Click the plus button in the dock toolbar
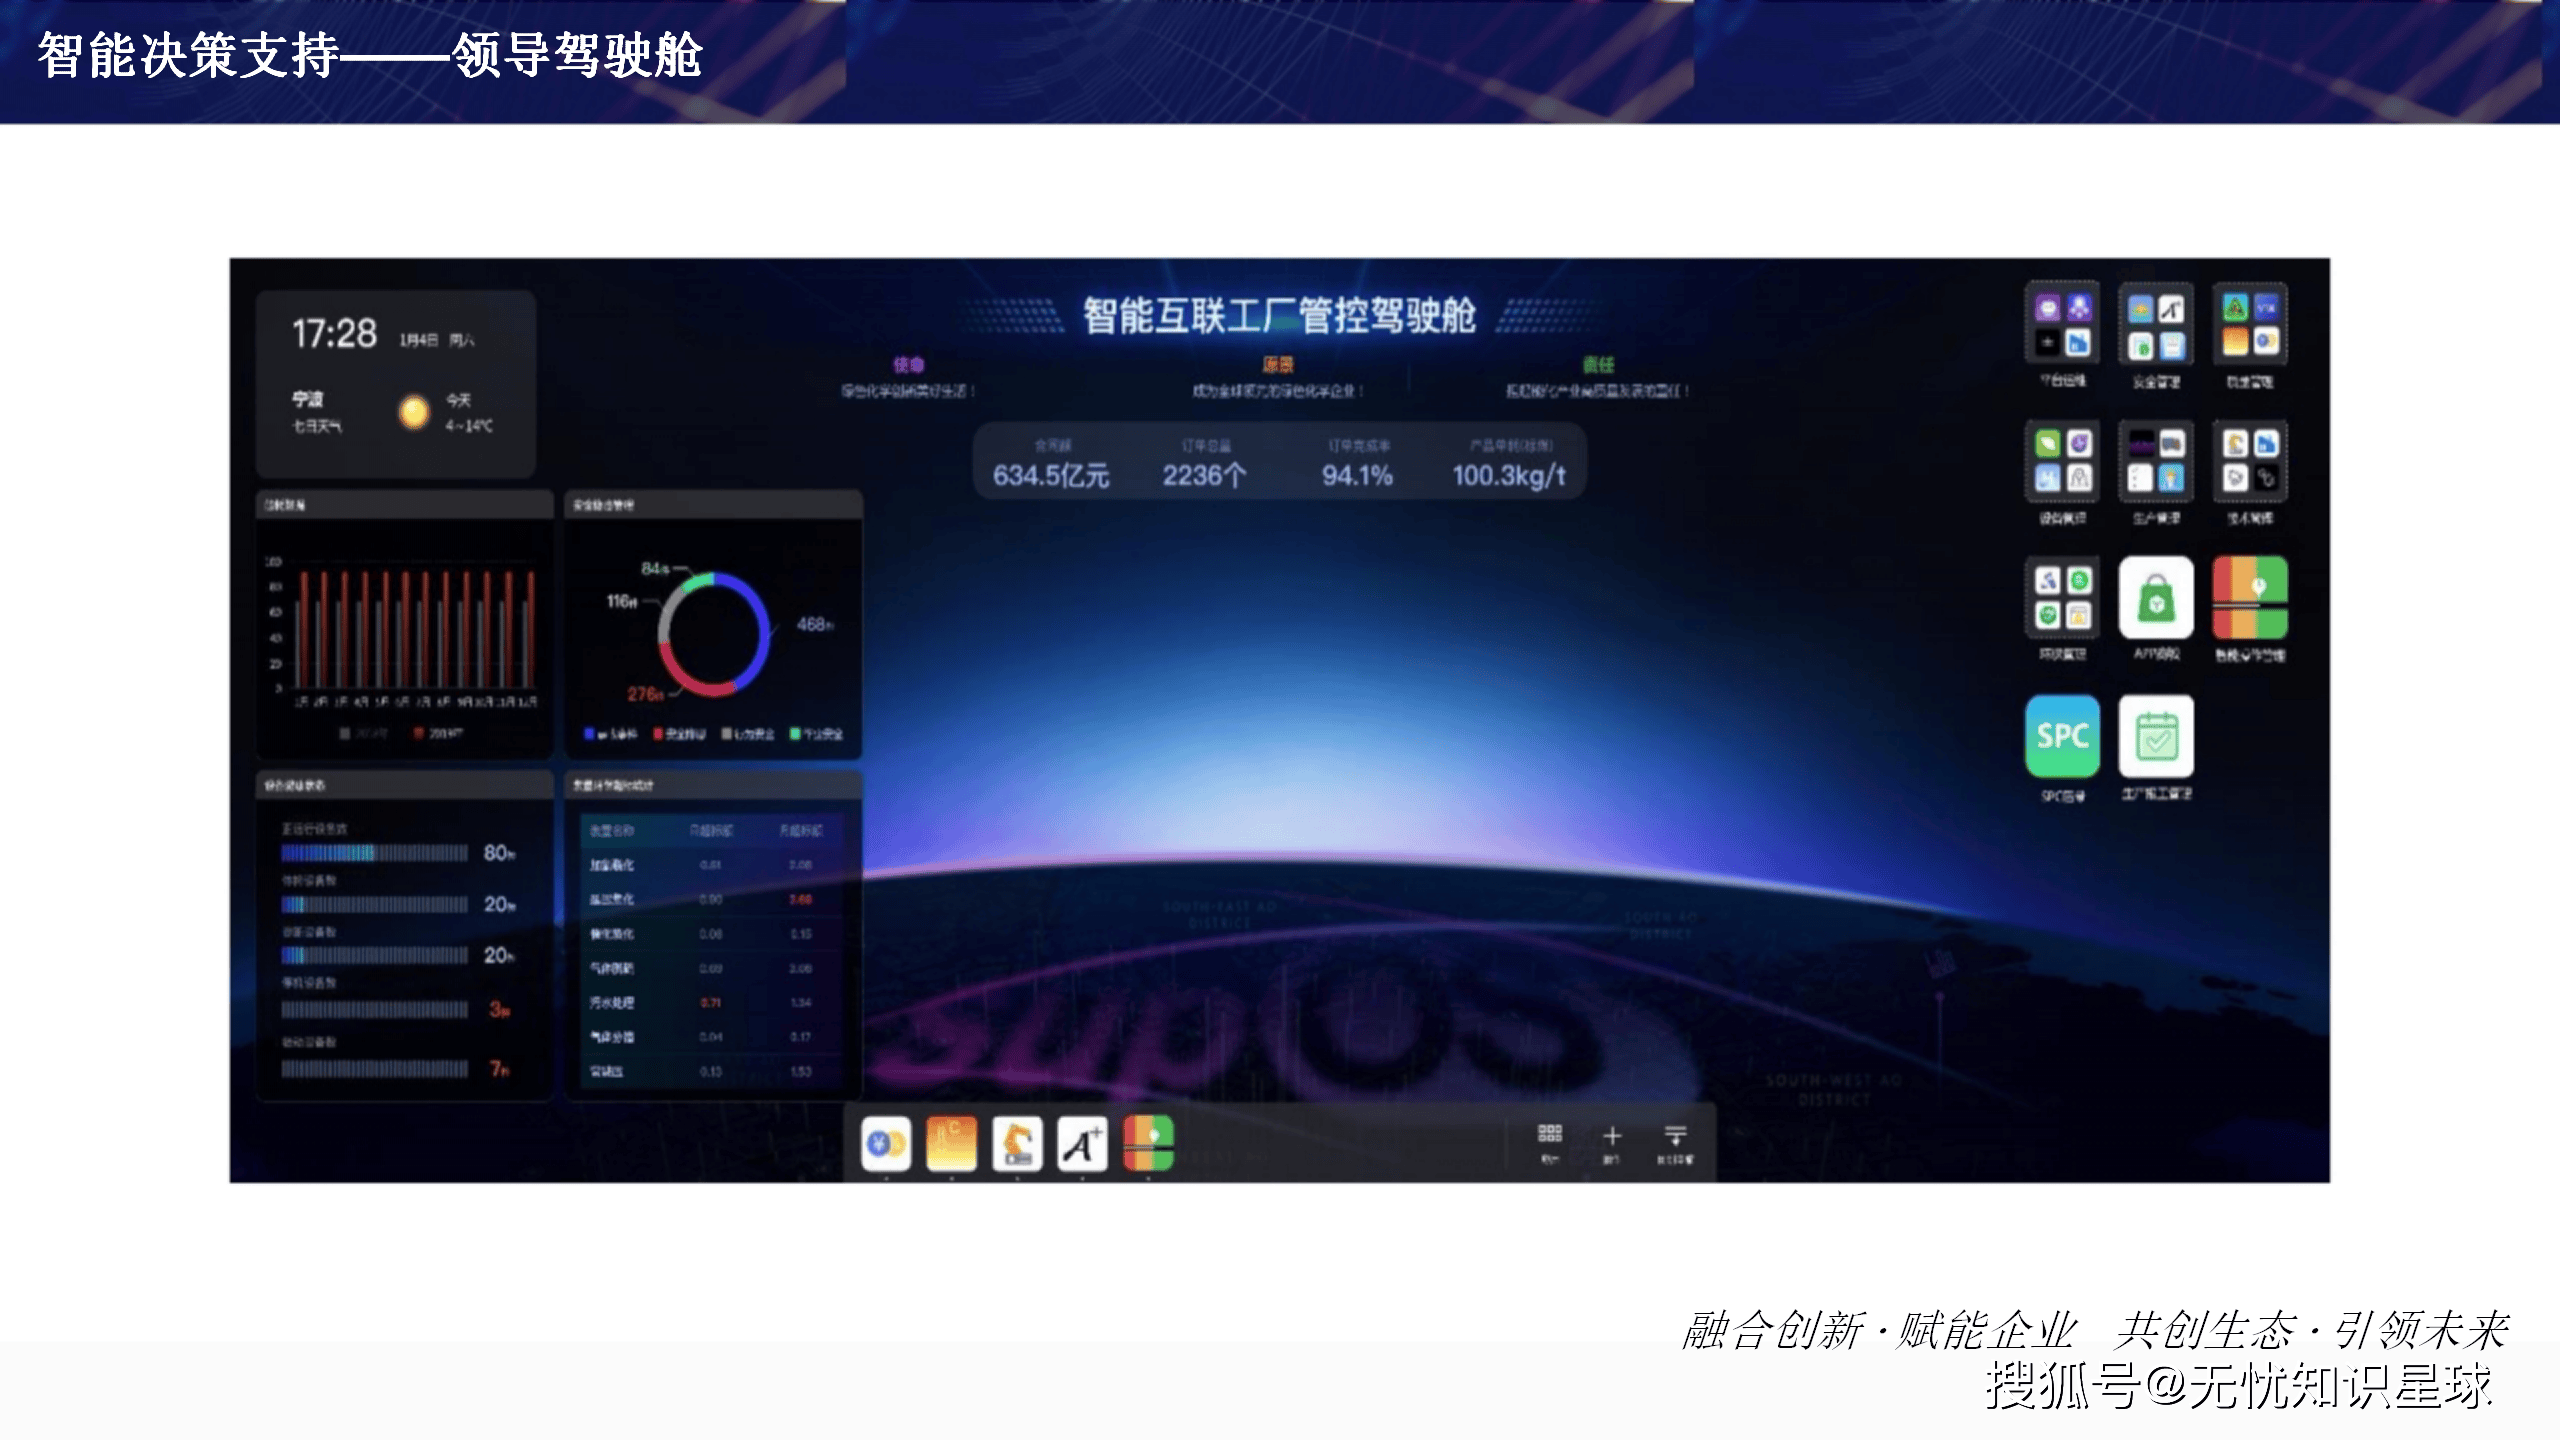Viewport: 2560px width, 1440px height. tap(1612, 1138)
